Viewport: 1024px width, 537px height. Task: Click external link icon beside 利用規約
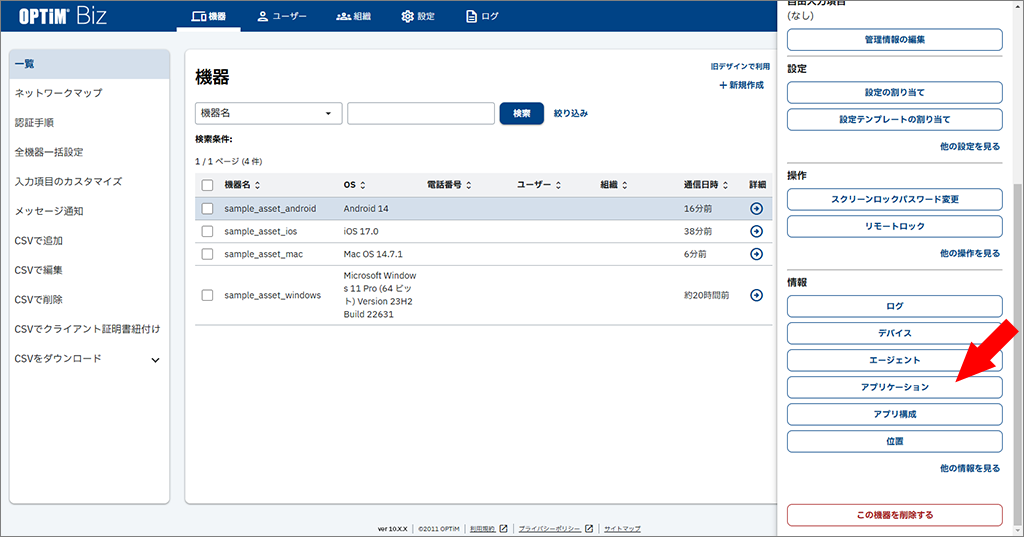tap(504, 529)
